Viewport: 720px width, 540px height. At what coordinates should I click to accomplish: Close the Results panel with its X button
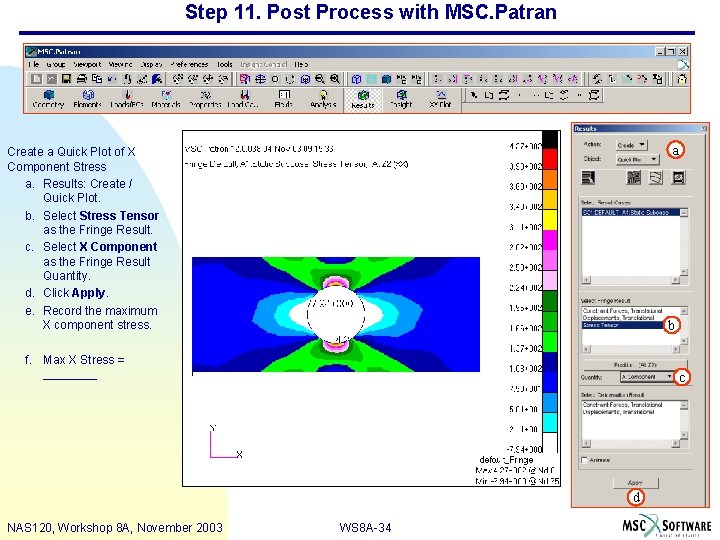tap(703, 128)
